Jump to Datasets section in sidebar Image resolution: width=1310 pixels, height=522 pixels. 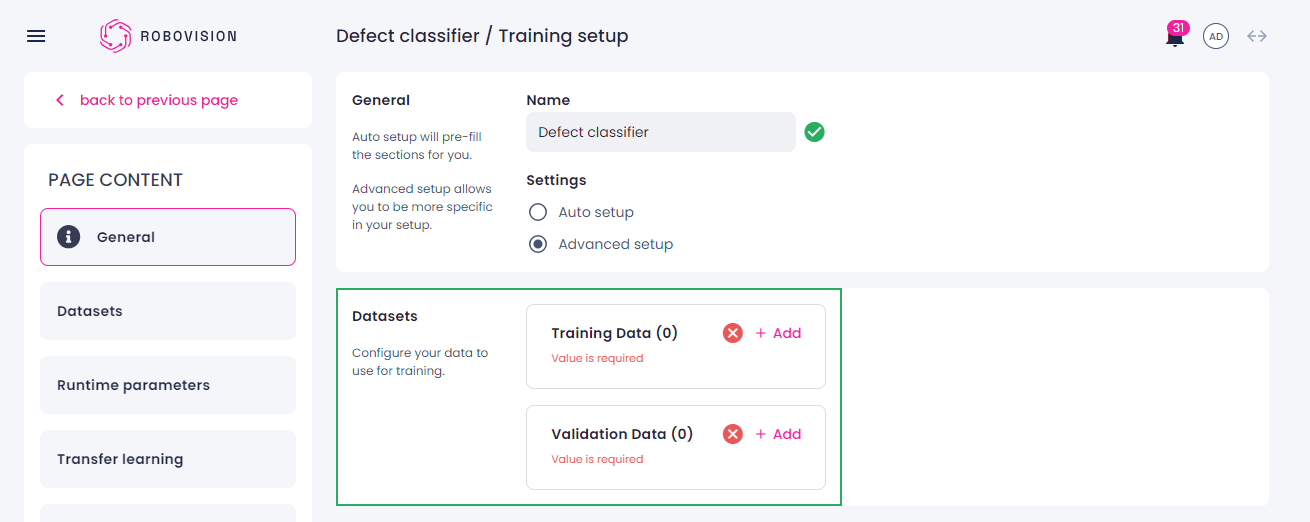click(x=168, y=311)
